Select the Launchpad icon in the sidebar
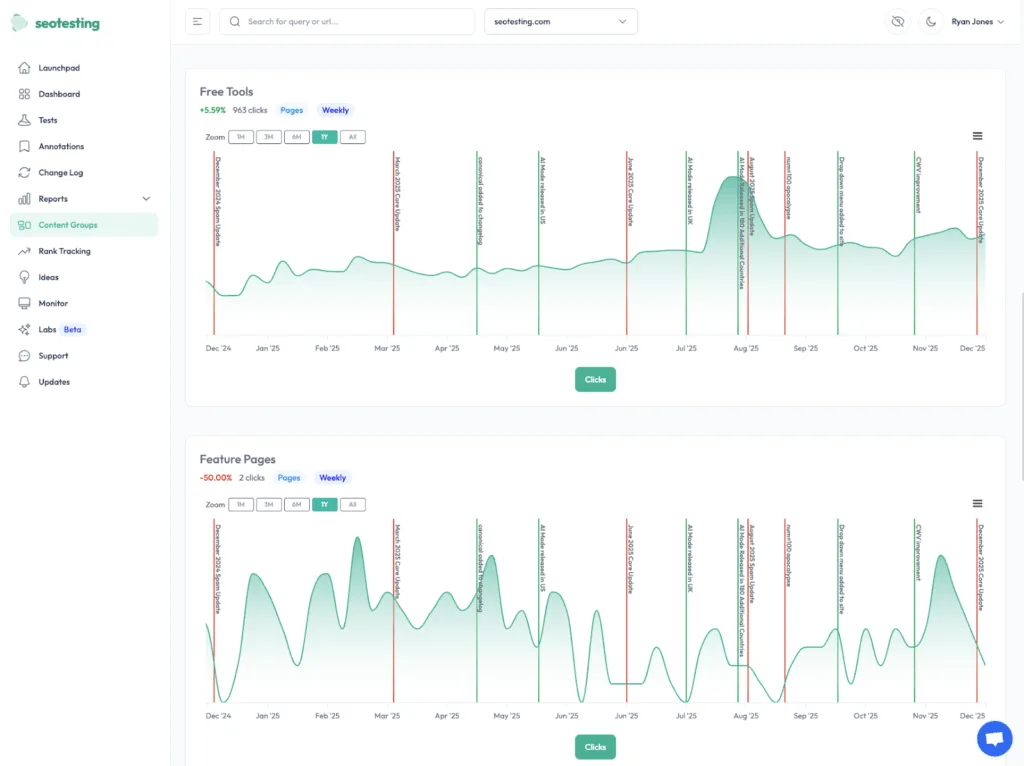 click(x=23, y=67)
